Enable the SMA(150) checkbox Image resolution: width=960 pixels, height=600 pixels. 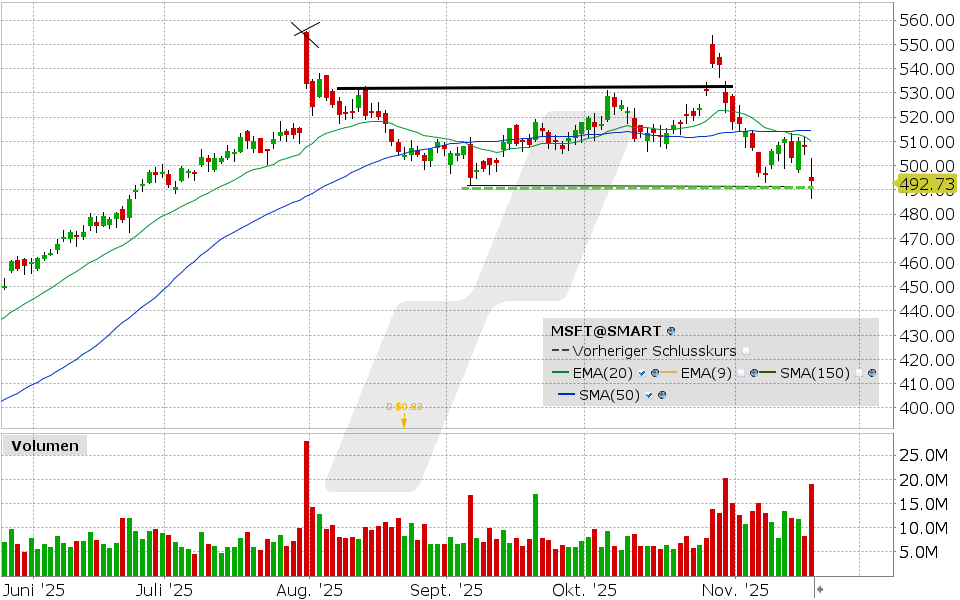click(857, 374)
